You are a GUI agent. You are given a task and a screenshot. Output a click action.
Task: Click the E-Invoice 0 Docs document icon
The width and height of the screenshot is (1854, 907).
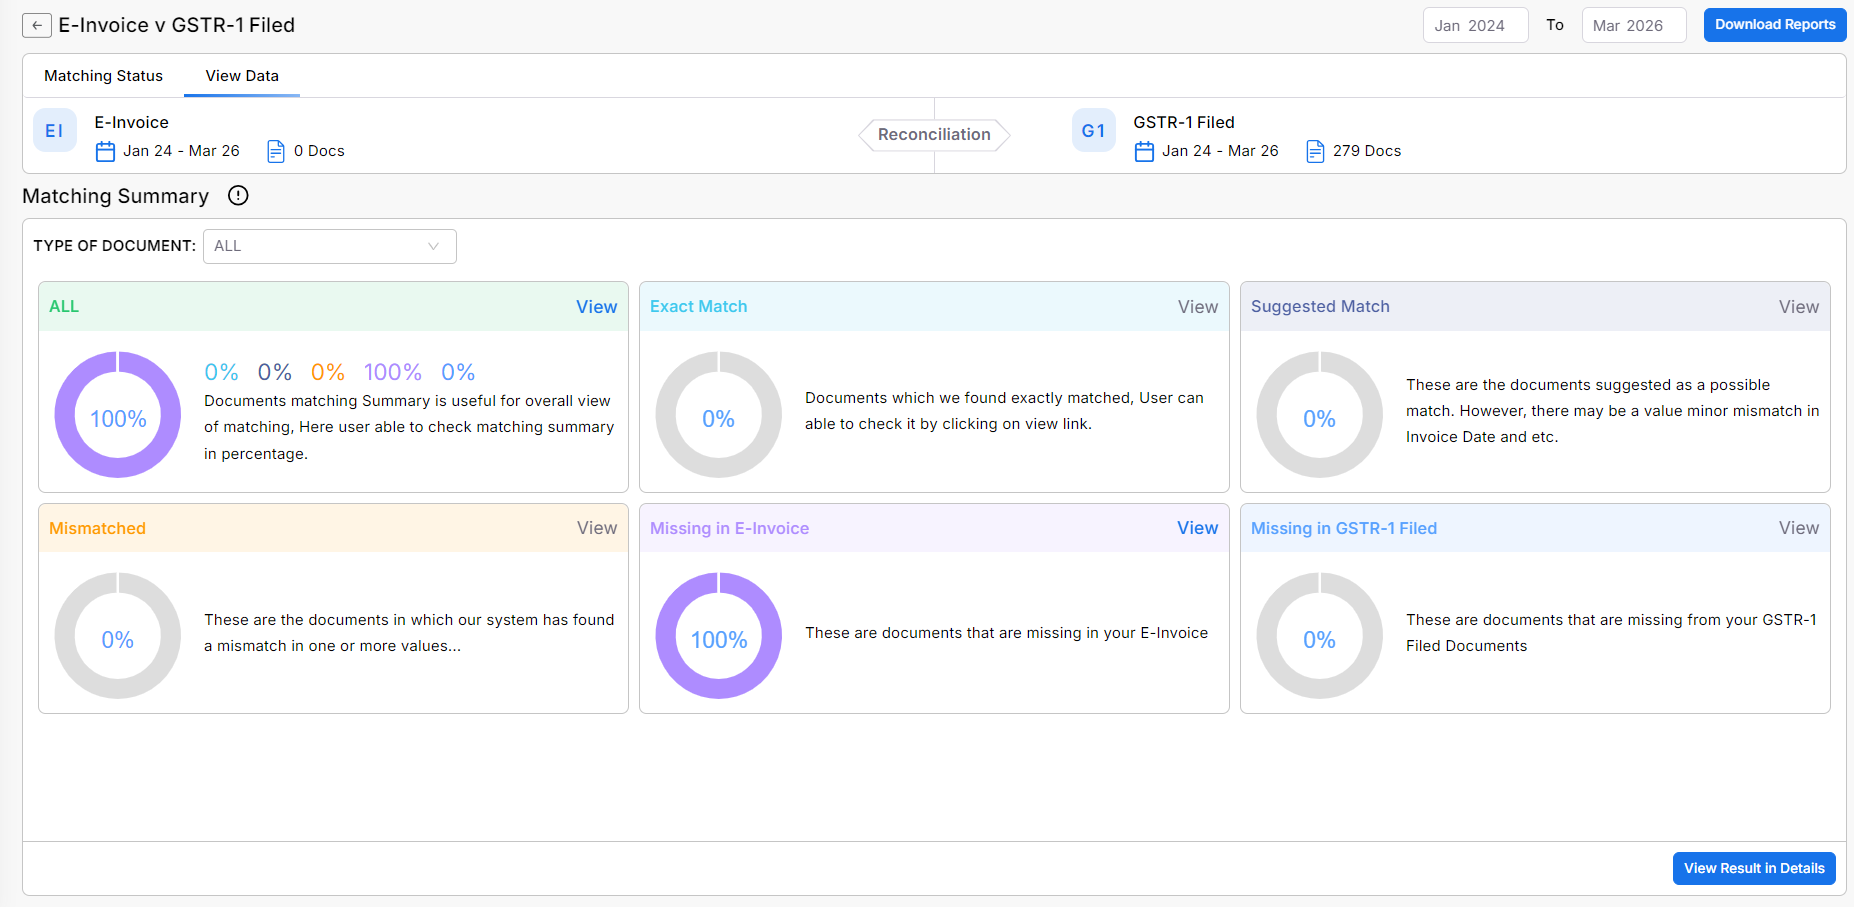click(276, 151)
